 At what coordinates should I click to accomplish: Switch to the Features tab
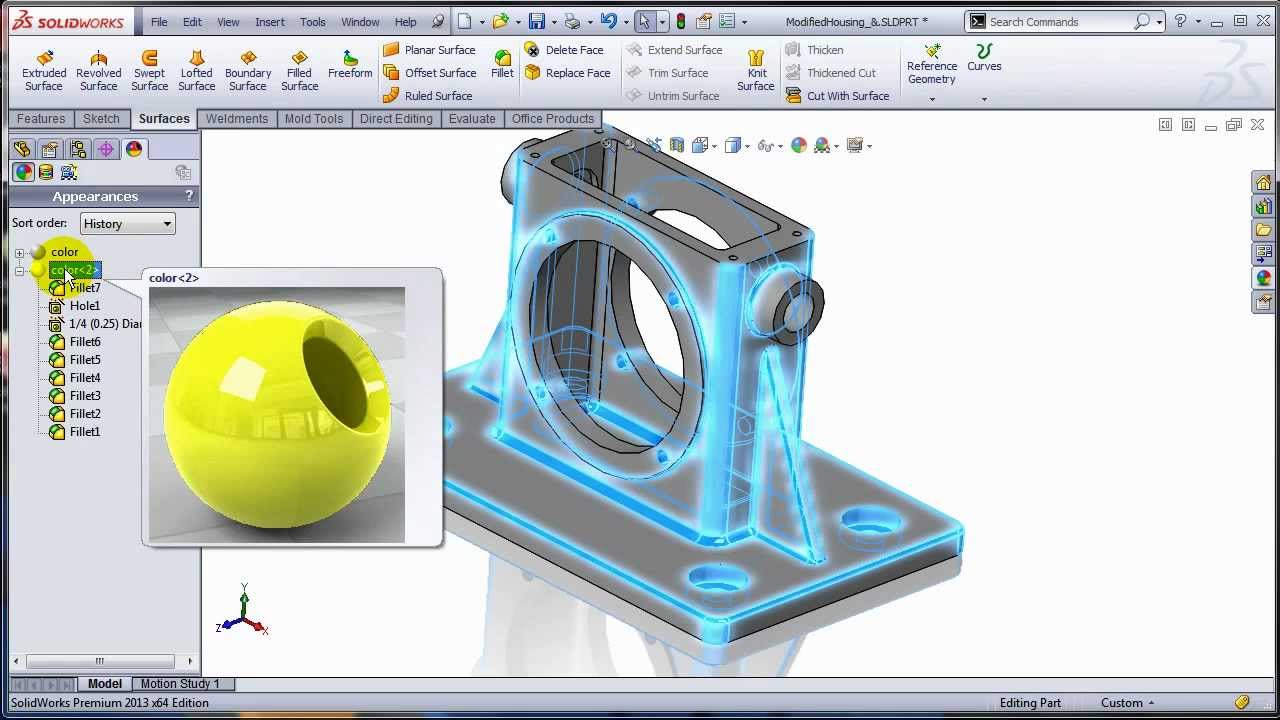coord(41,118)
